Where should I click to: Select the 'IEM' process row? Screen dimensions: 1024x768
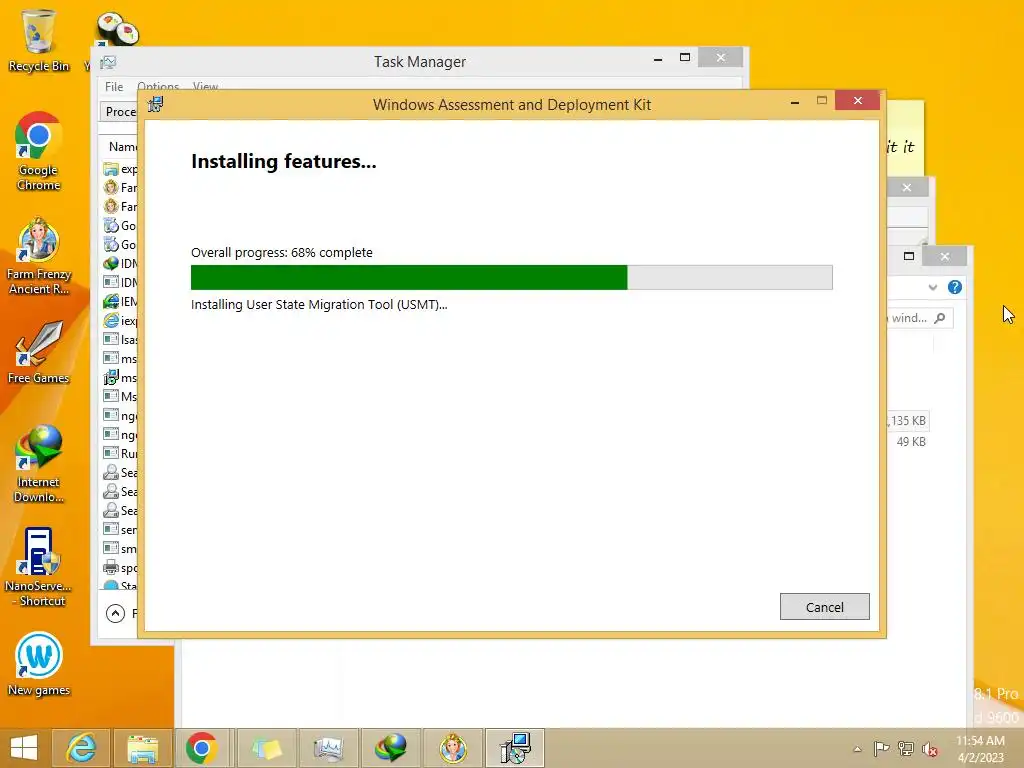pyautogui.click(x=120, y=302)
